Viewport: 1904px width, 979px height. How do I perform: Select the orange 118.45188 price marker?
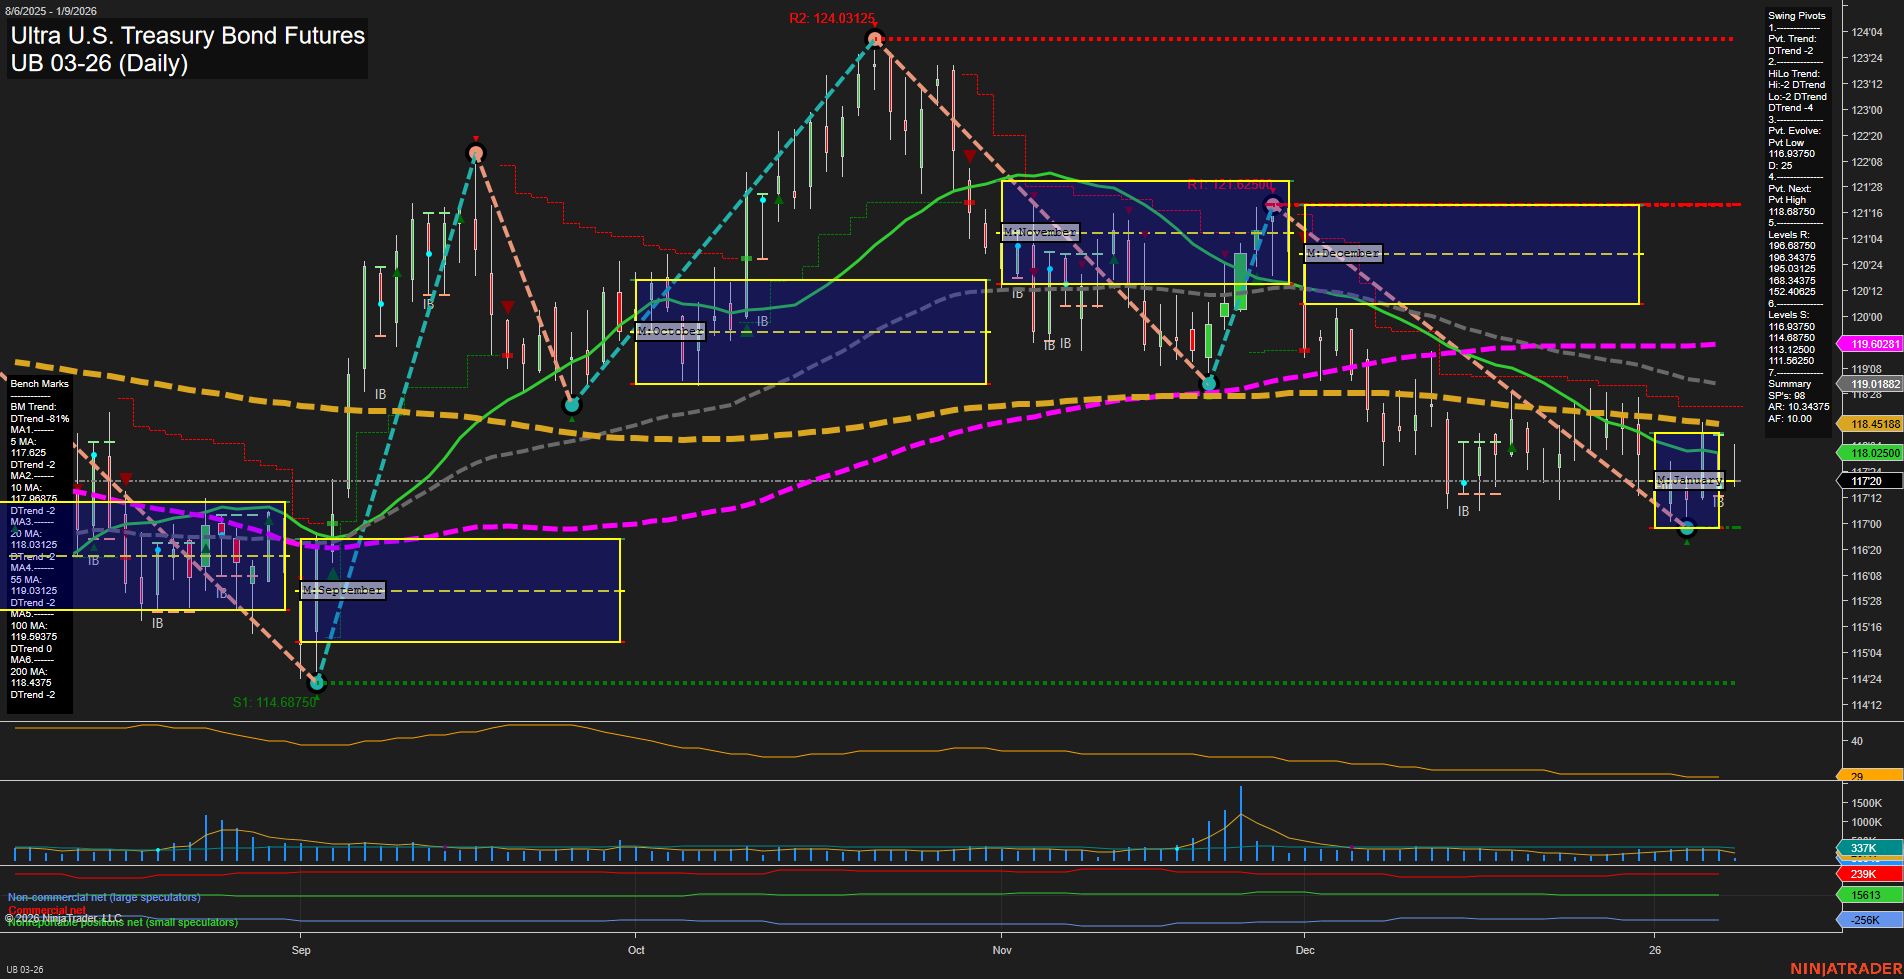click(1872, 424)
